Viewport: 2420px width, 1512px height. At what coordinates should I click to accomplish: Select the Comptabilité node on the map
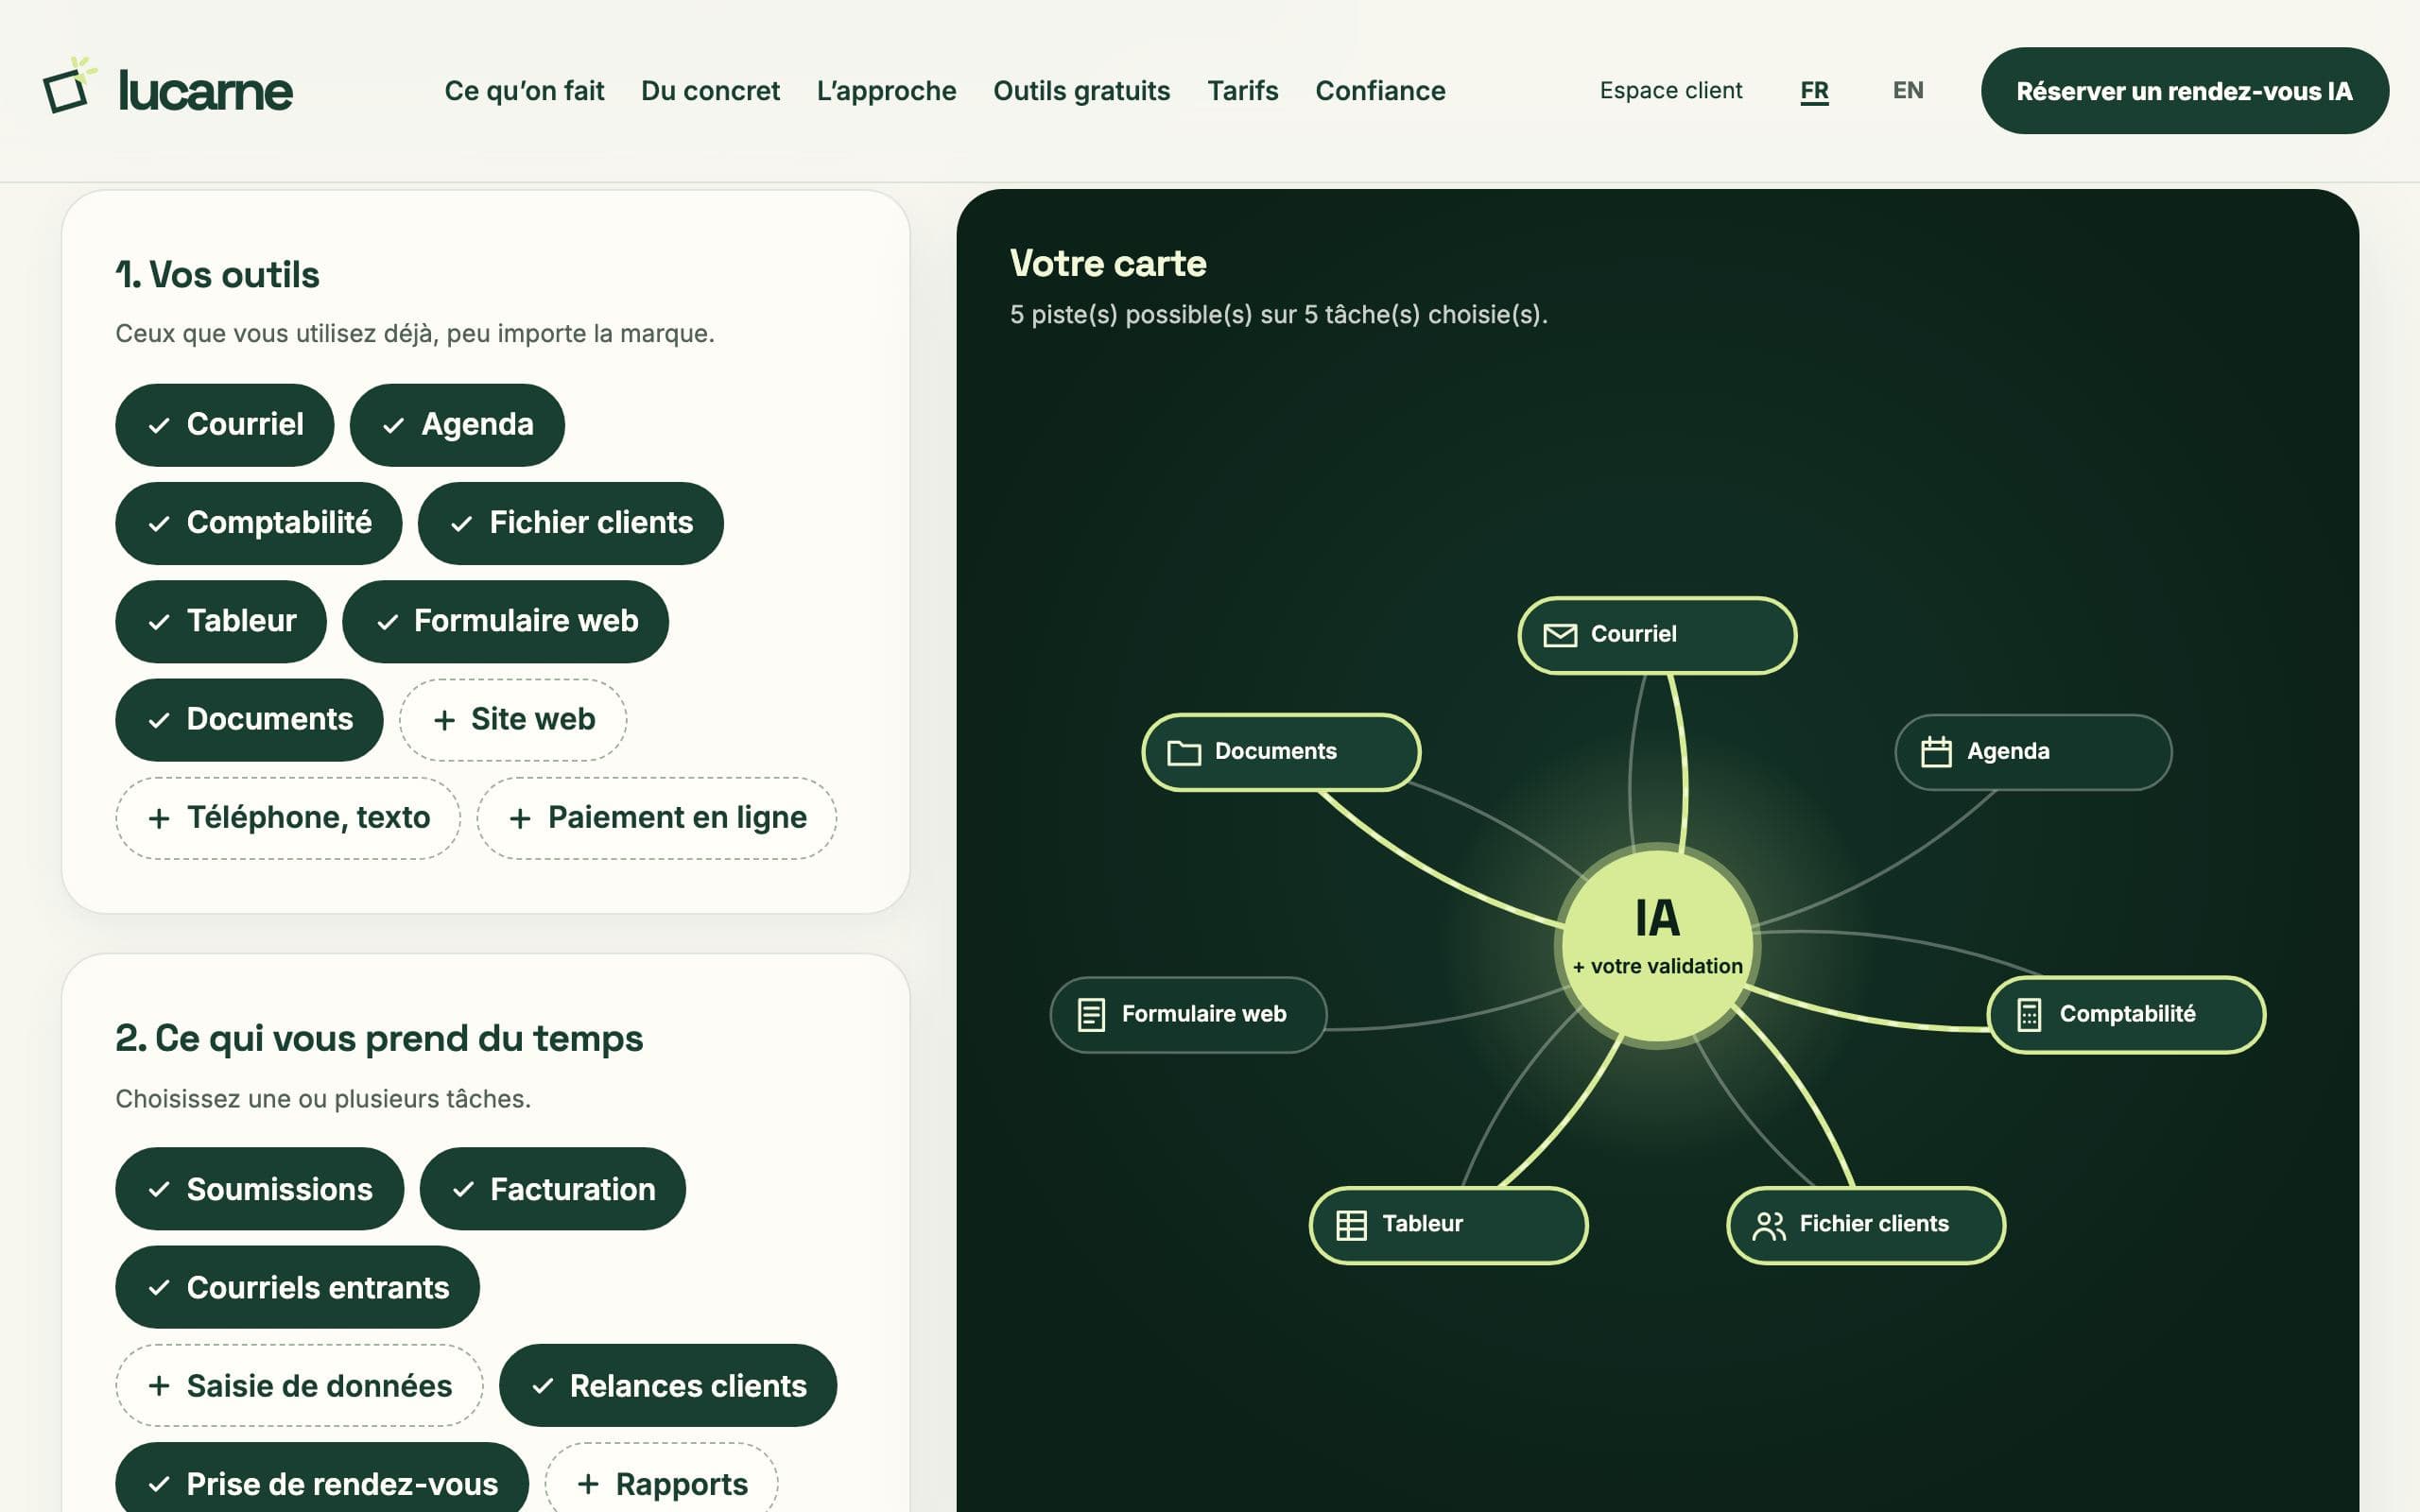point(2126,1015)
